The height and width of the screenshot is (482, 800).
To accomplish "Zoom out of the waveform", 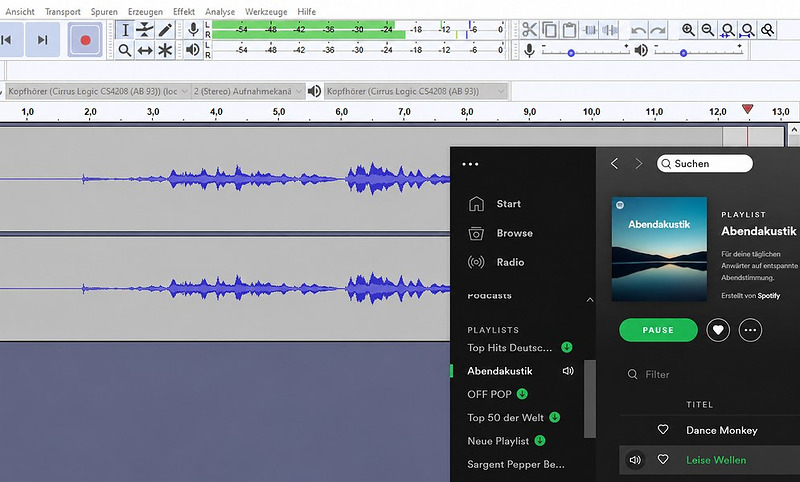I will 708,30.
